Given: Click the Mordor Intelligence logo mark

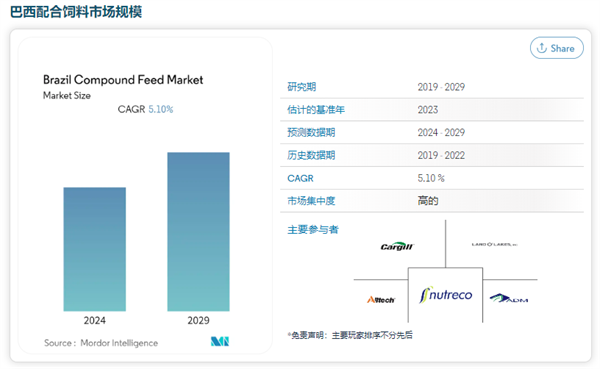Looking at the screenshot, I should click(x=220, y=341).
